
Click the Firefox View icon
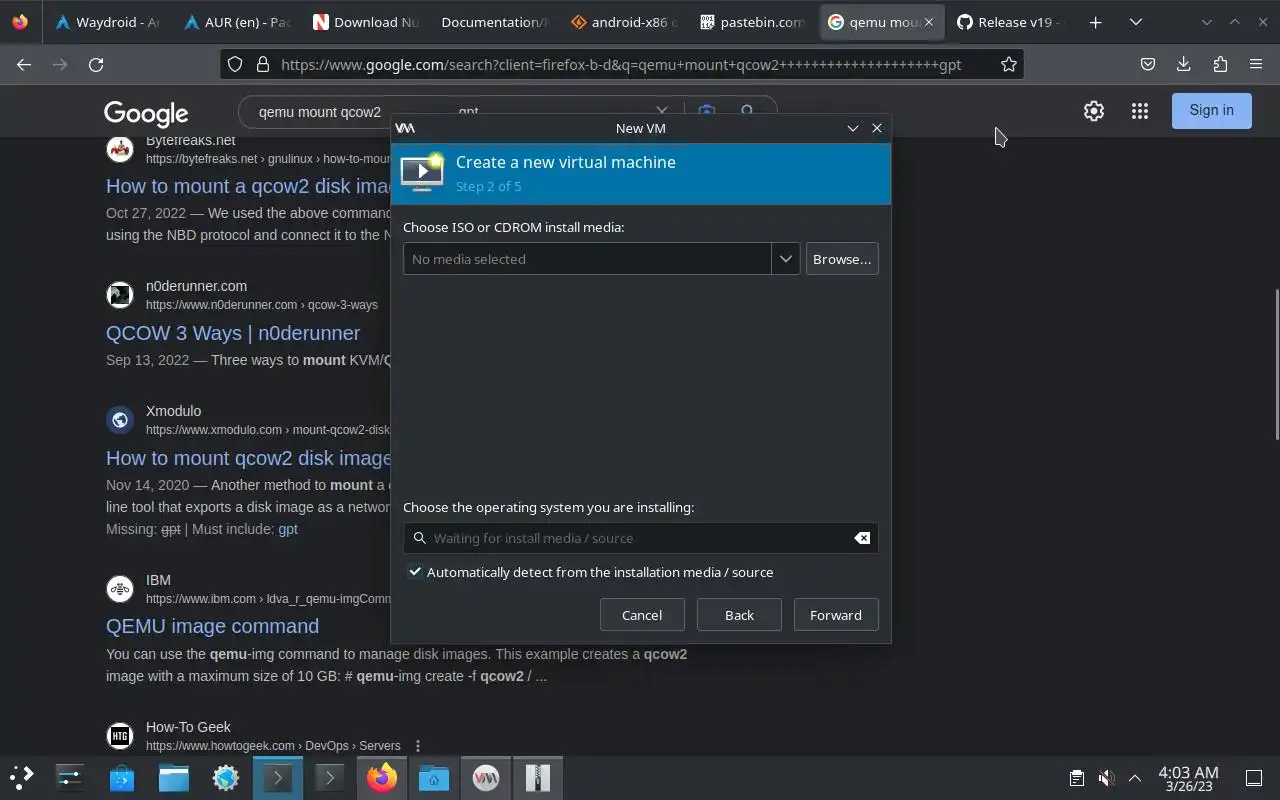[x=20, y=22]
